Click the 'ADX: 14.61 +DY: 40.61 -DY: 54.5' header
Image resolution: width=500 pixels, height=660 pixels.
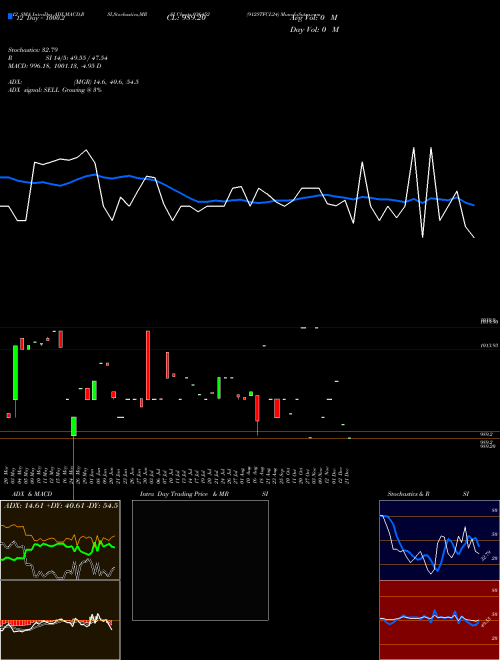tap(61, 505)
